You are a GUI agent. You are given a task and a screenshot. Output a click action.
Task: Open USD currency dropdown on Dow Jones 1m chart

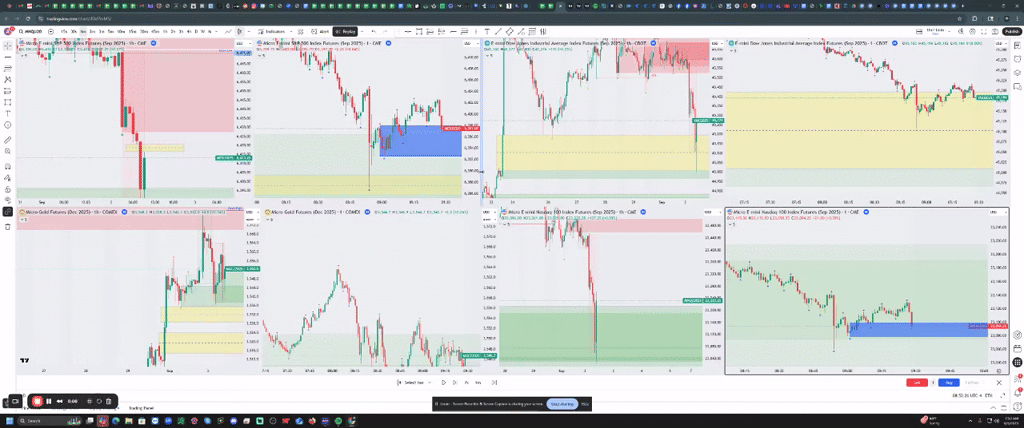[x=999, y=42]
